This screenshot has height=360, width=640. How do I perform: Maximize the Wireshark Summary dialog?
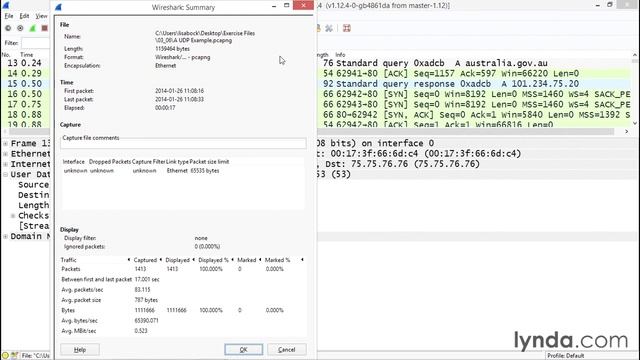287,5
